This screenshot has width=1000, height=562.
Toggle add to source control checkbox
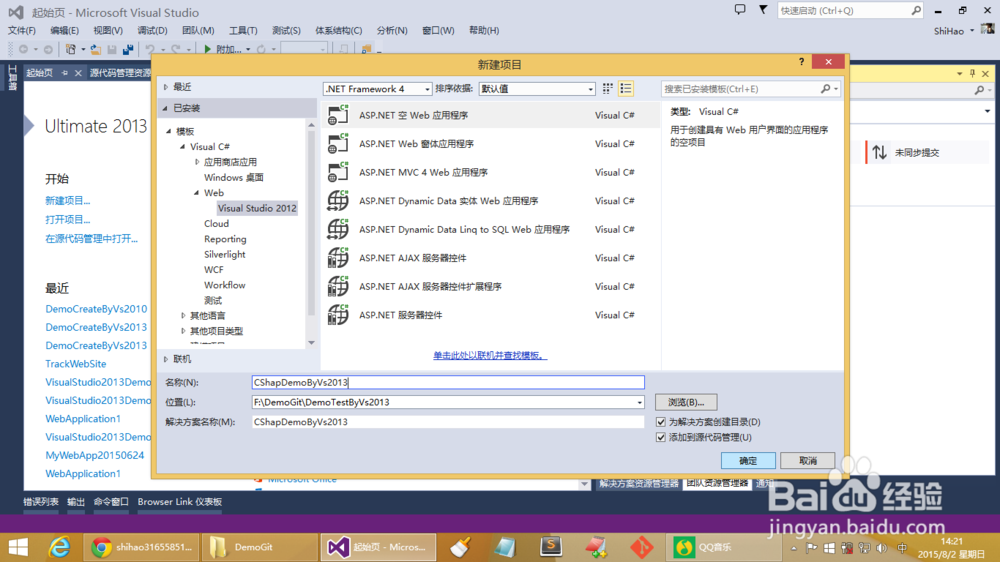coord(661,437)
